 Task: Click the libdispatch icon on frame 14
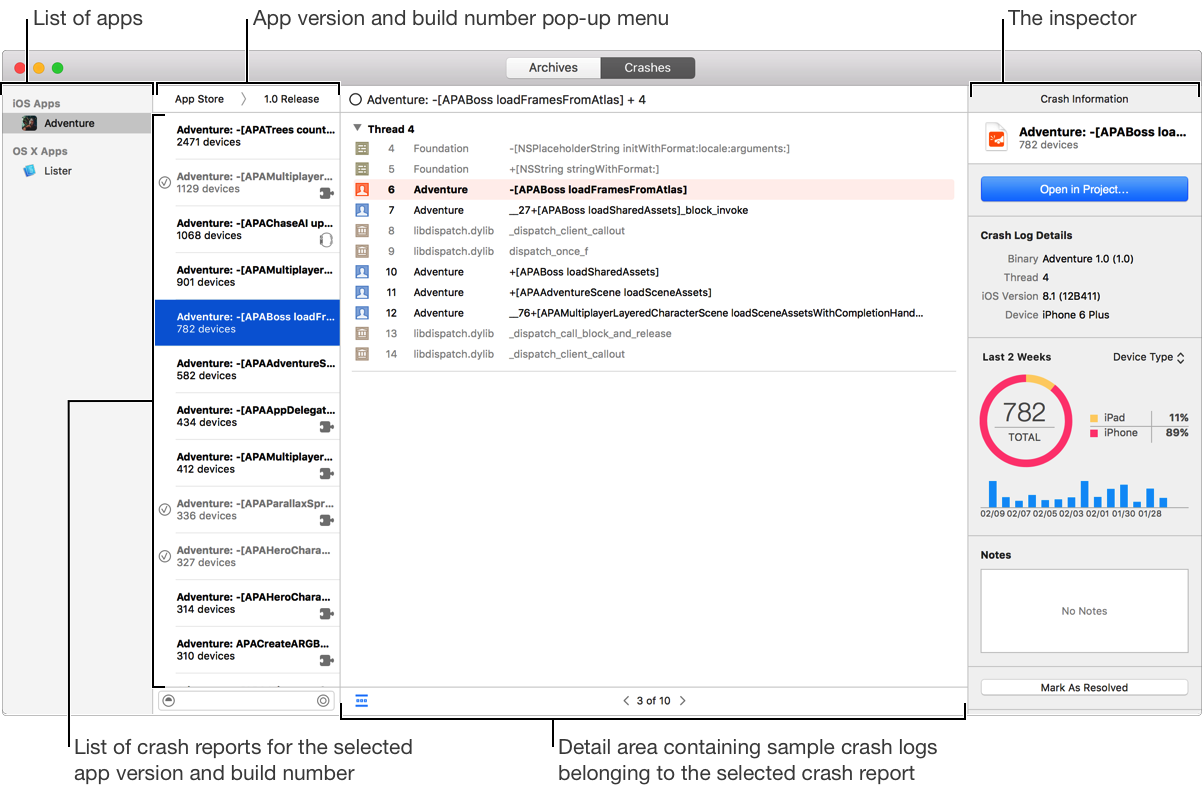(362, 354)
